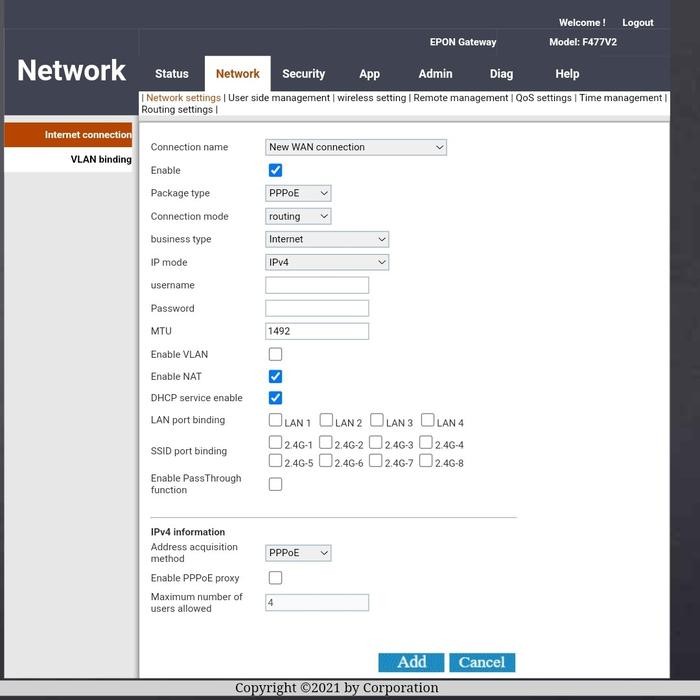Switch to the Security tab
The width and height of the screenshot is (700, 700).
[x=303, y=74]
